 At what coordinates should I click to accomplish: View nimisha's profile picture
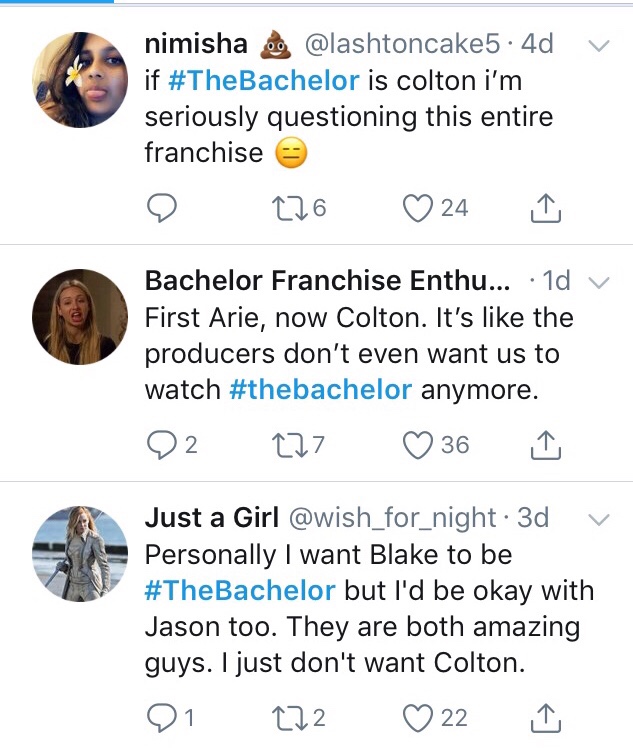[x=80, y=79]
